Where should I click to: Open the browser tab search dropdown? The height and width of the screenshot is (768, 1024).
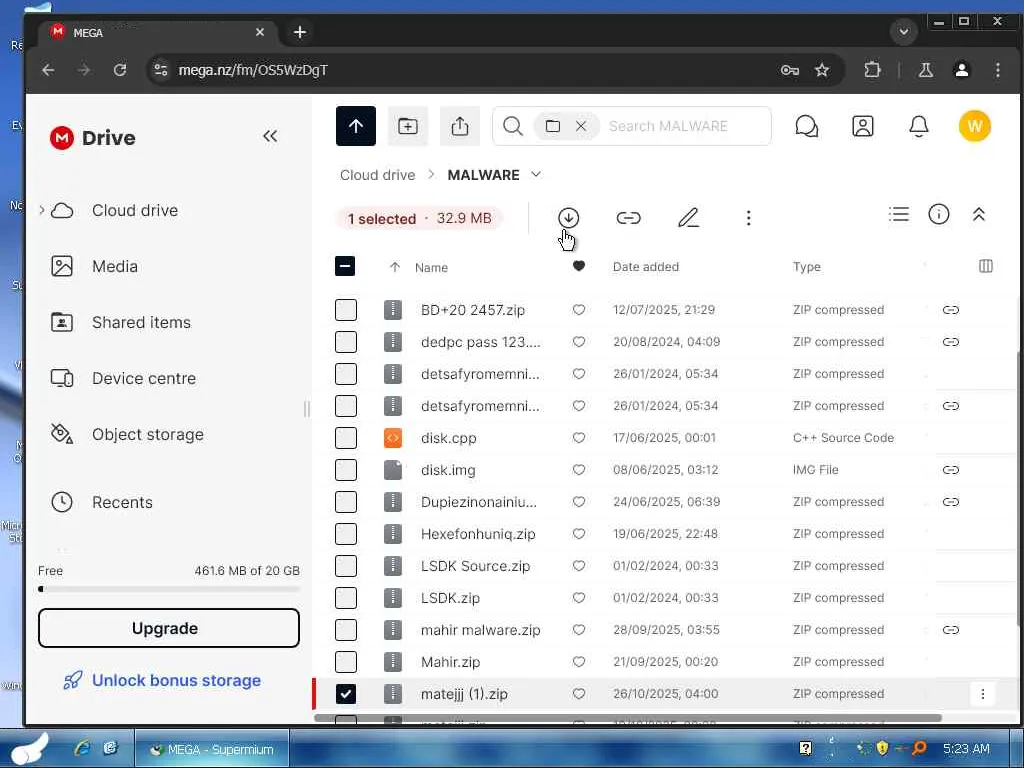(x=904, y=31)
